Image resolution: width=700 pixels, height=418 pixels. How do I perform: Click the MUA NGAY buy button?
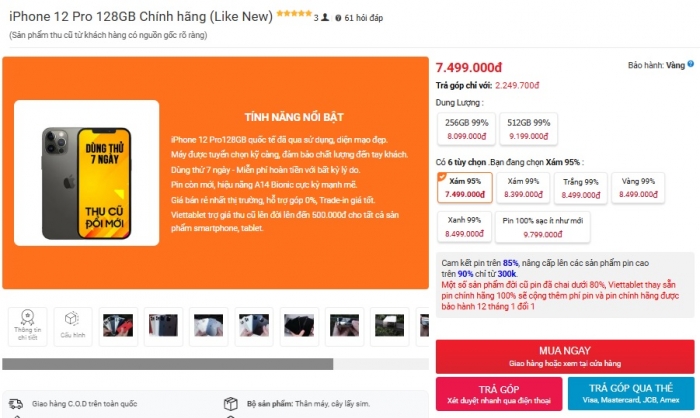565,356
